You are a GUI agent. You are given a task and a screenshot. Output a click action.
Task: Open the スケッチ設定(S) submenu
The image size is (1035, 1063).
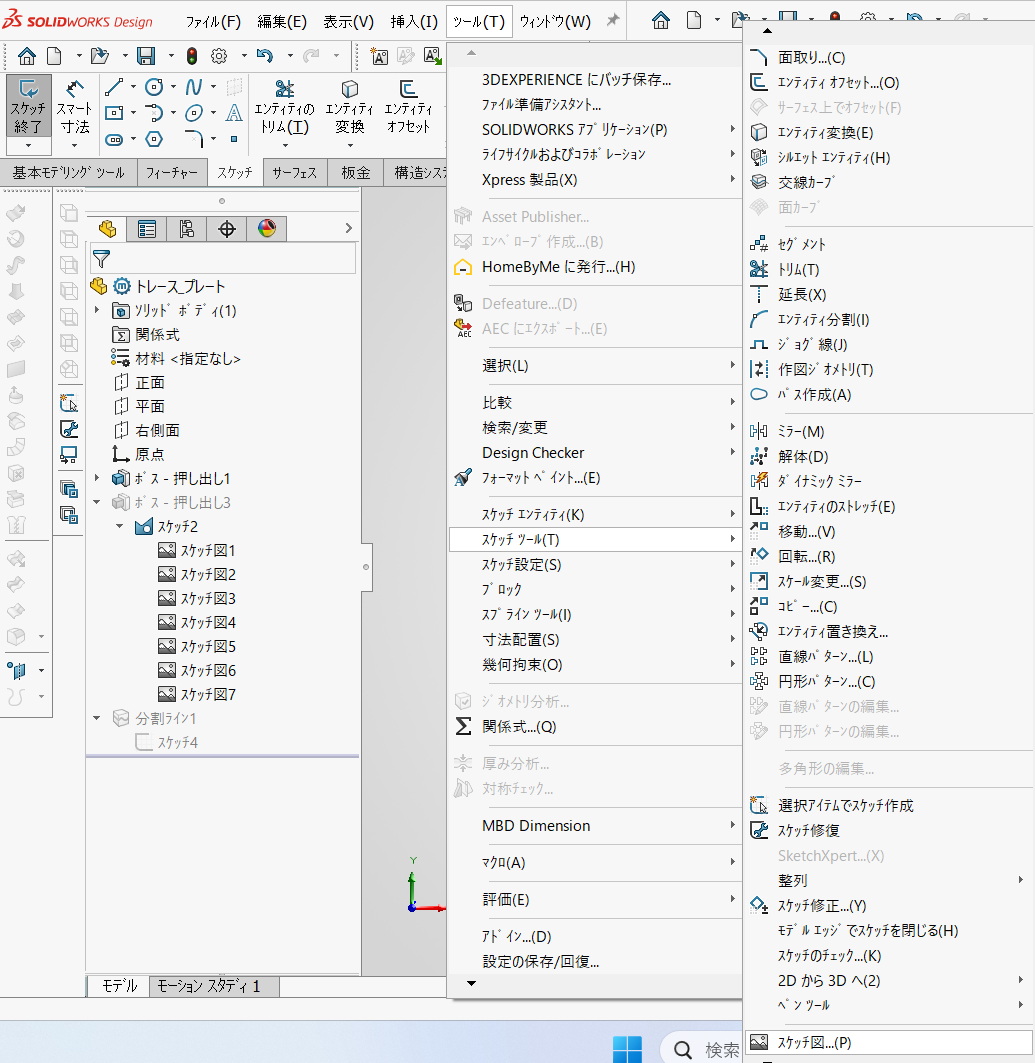[x=595, y=565]
